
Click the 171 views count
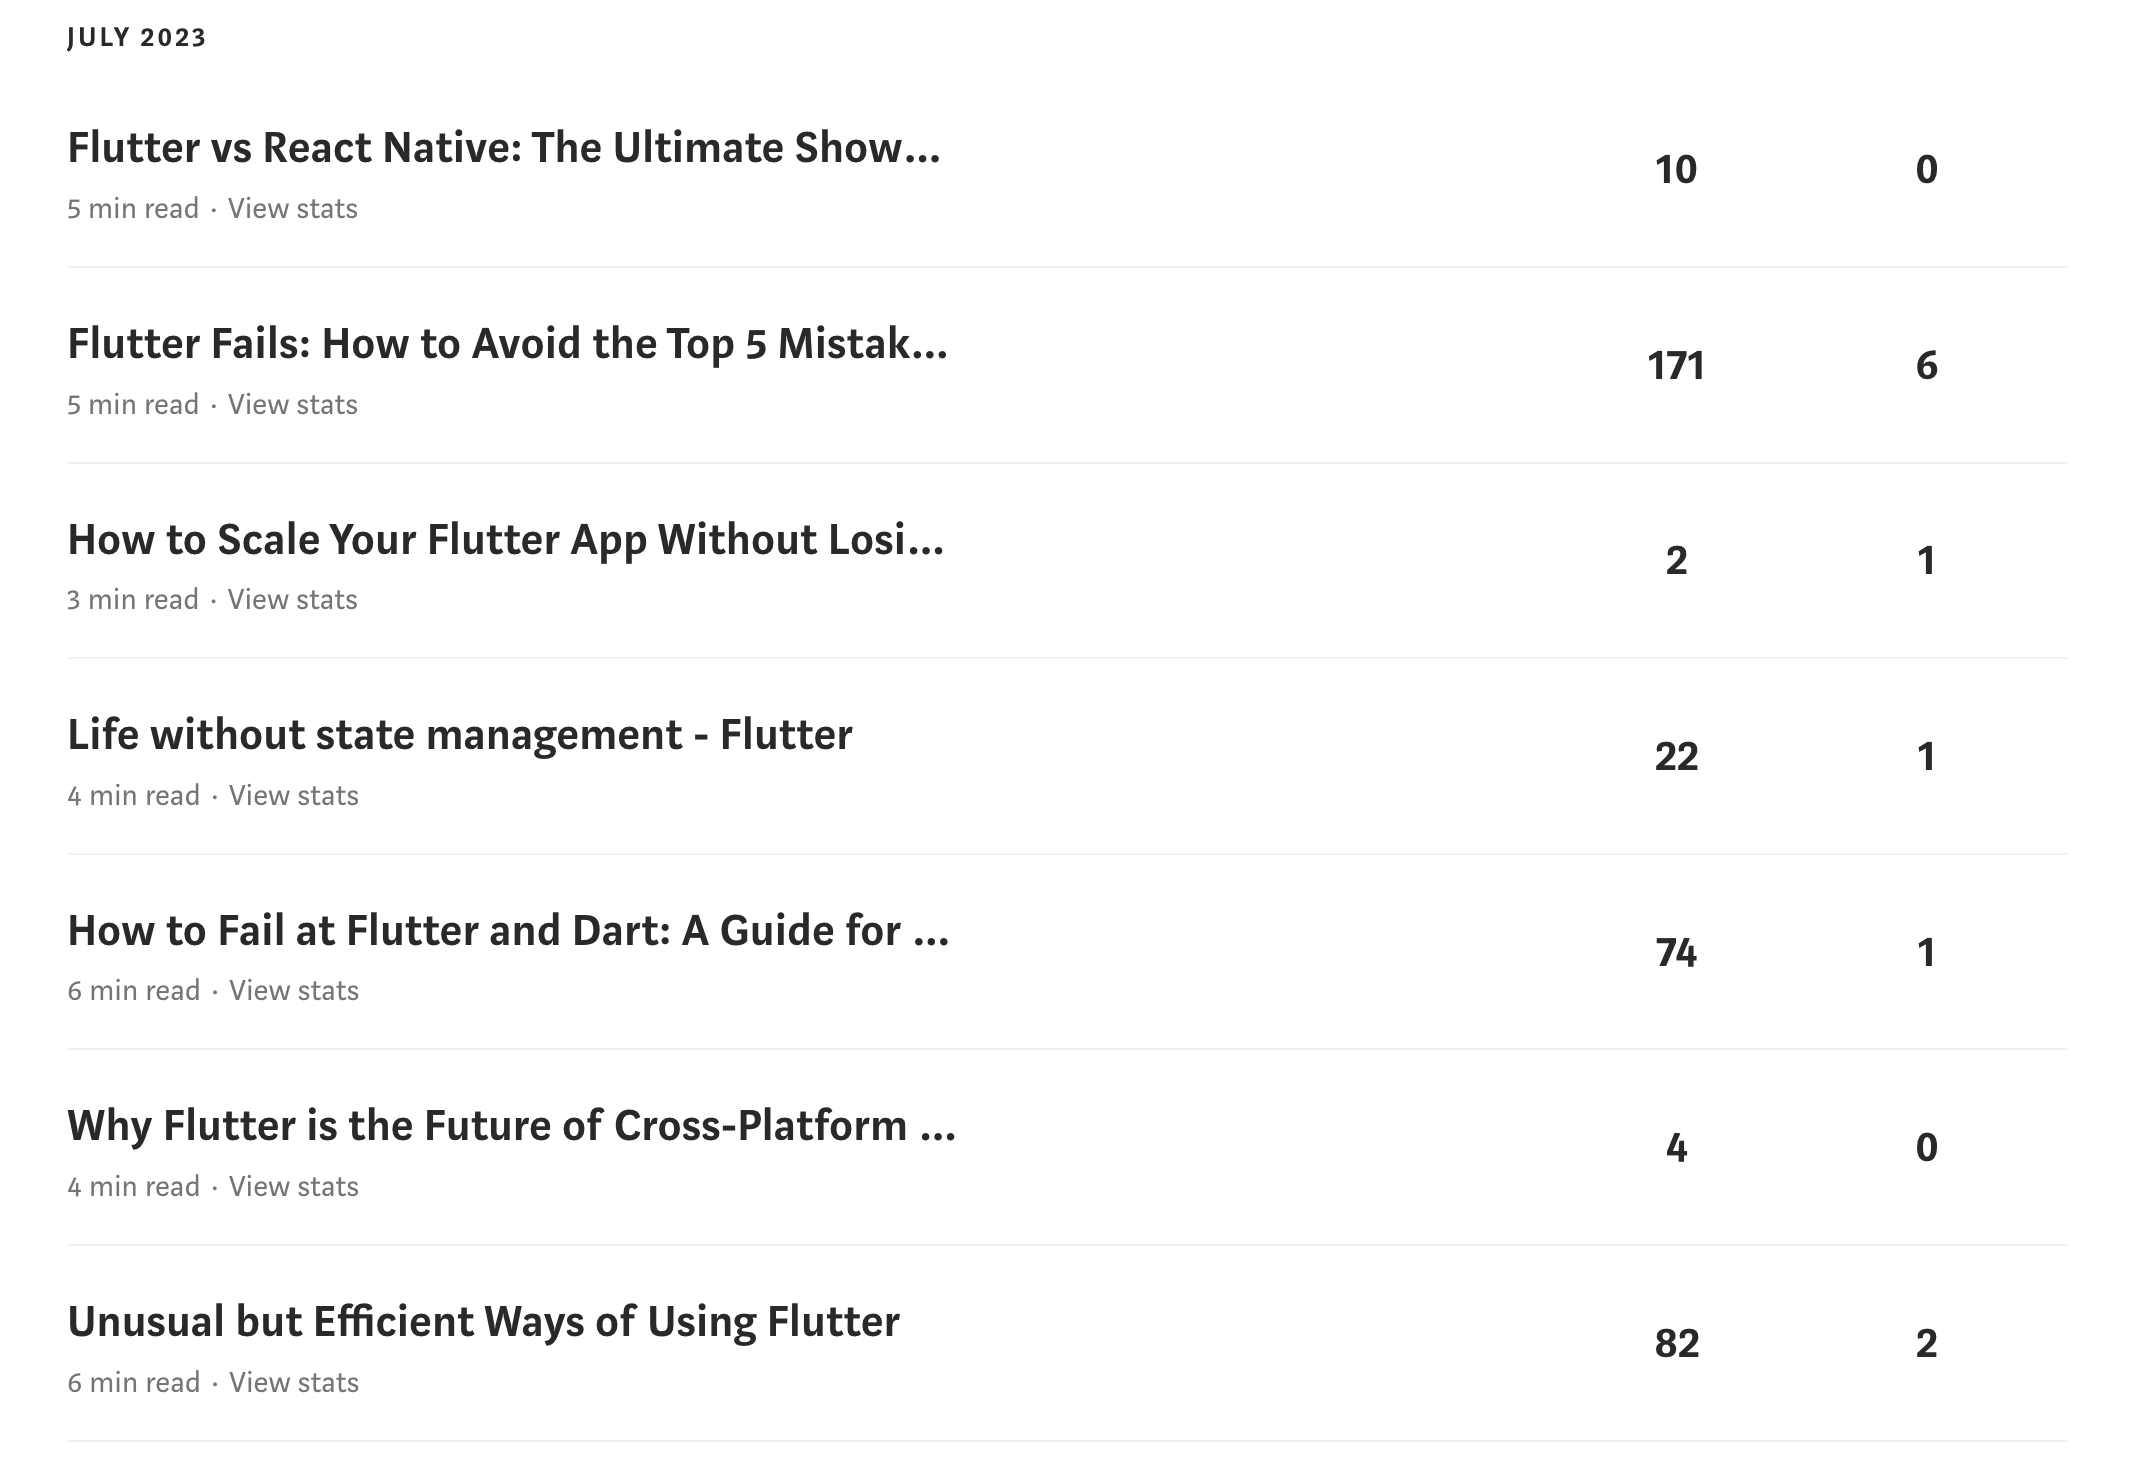1676,365
